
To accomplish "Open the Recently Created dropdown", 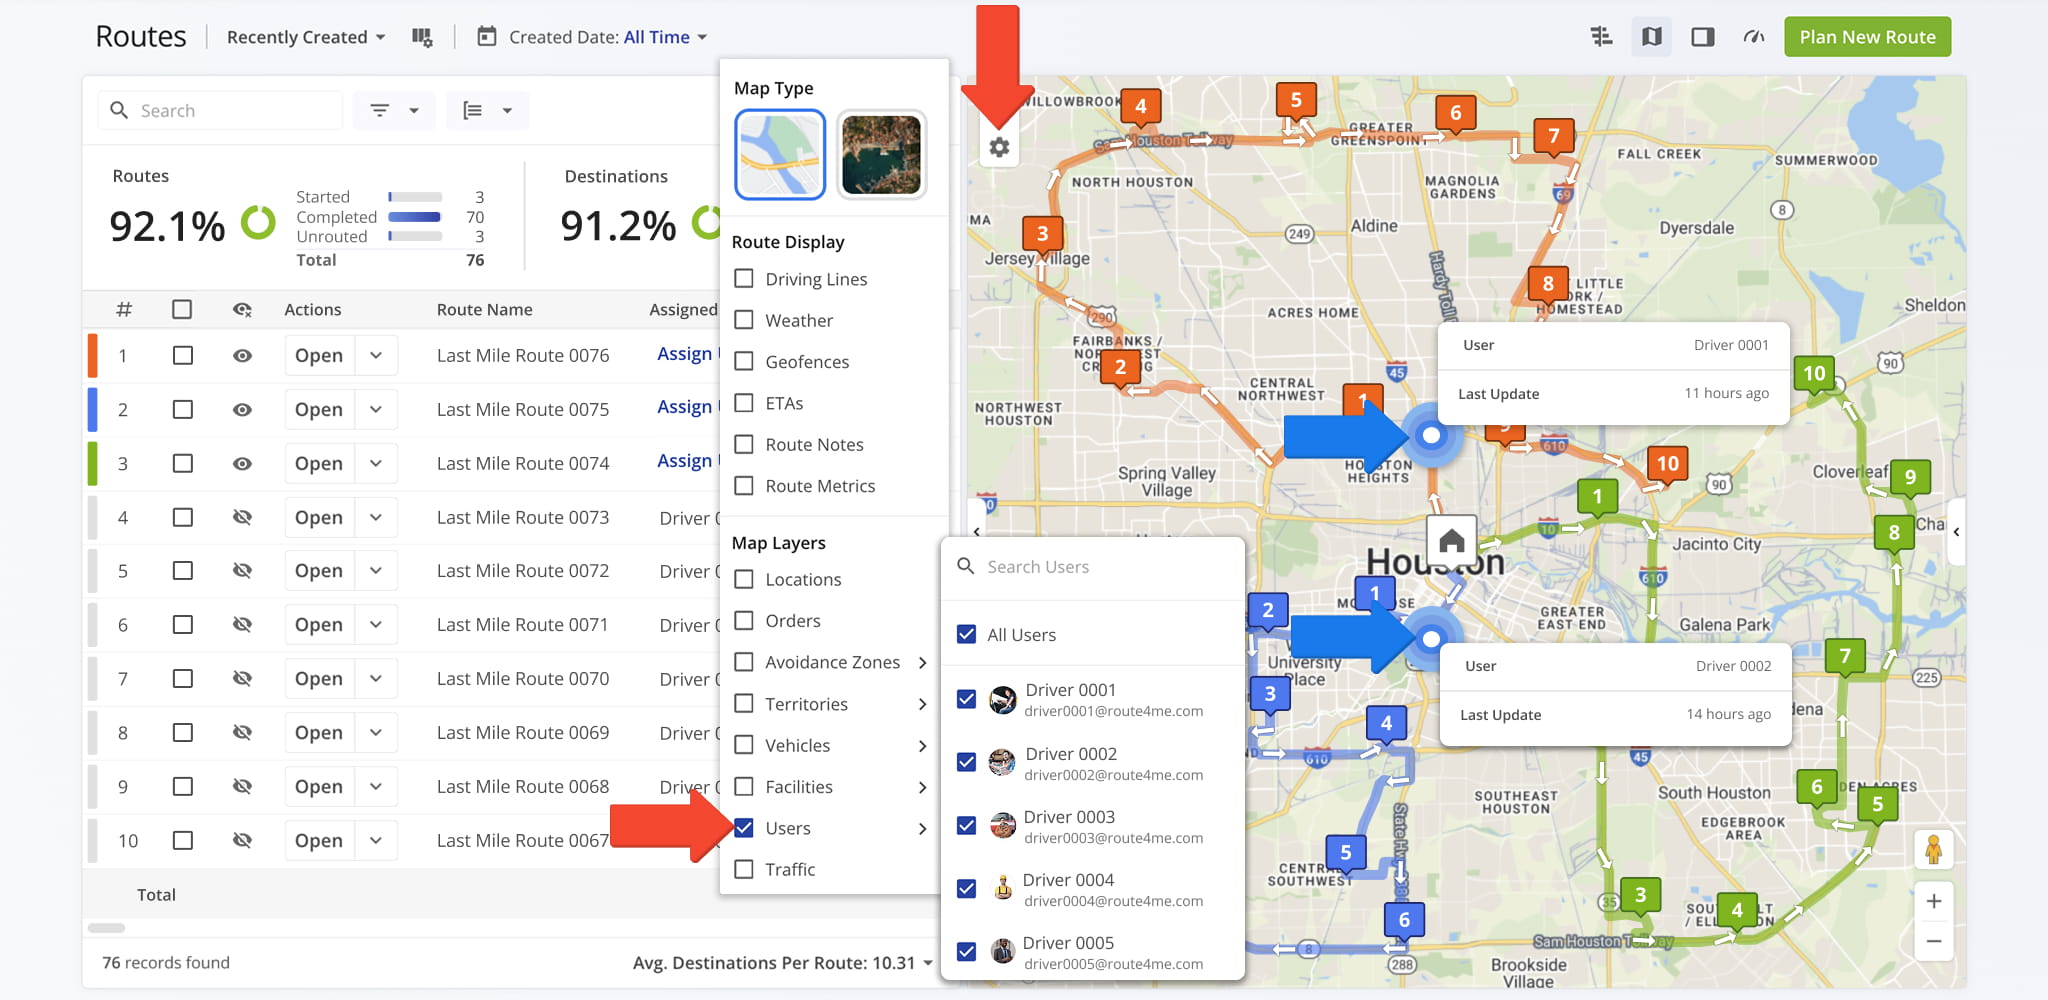I will pyautogui.click(x=305, y=37).
